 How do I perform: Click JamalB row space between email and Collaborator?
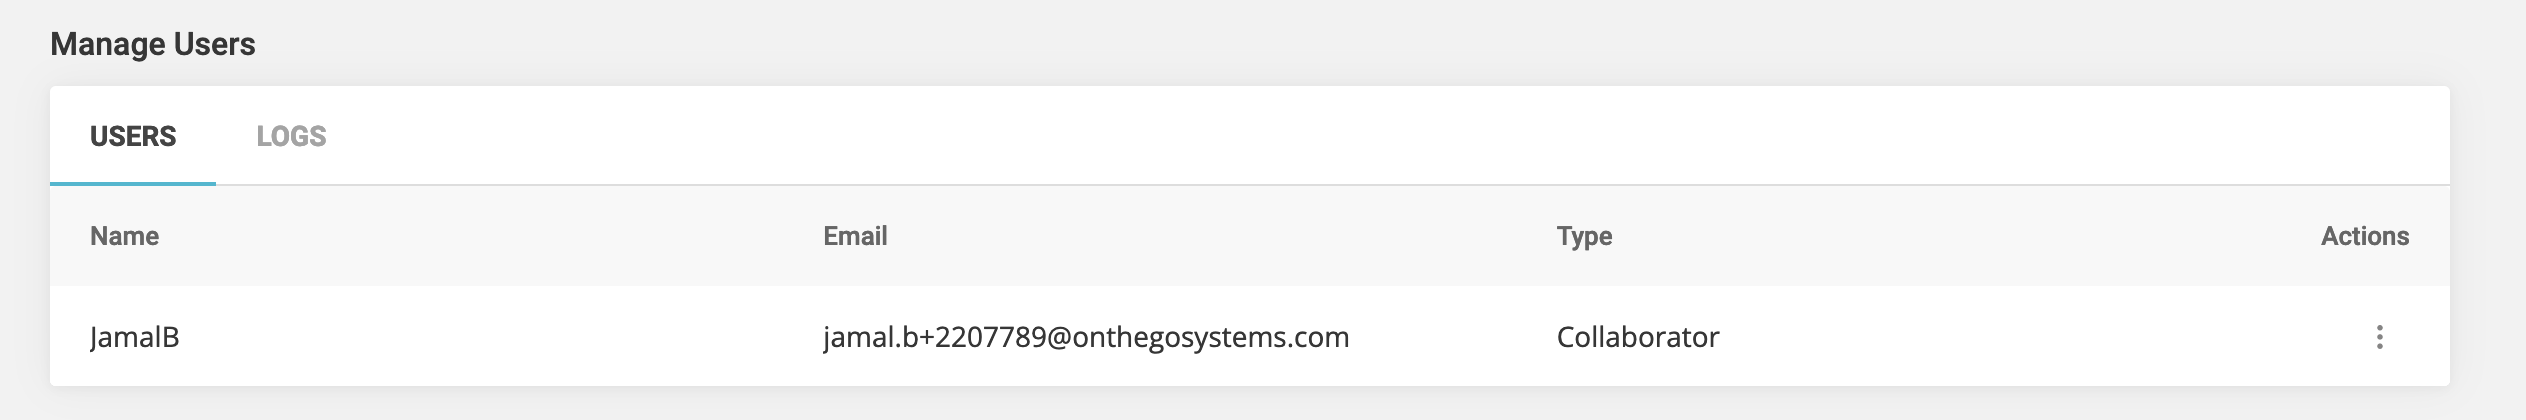1450,337
